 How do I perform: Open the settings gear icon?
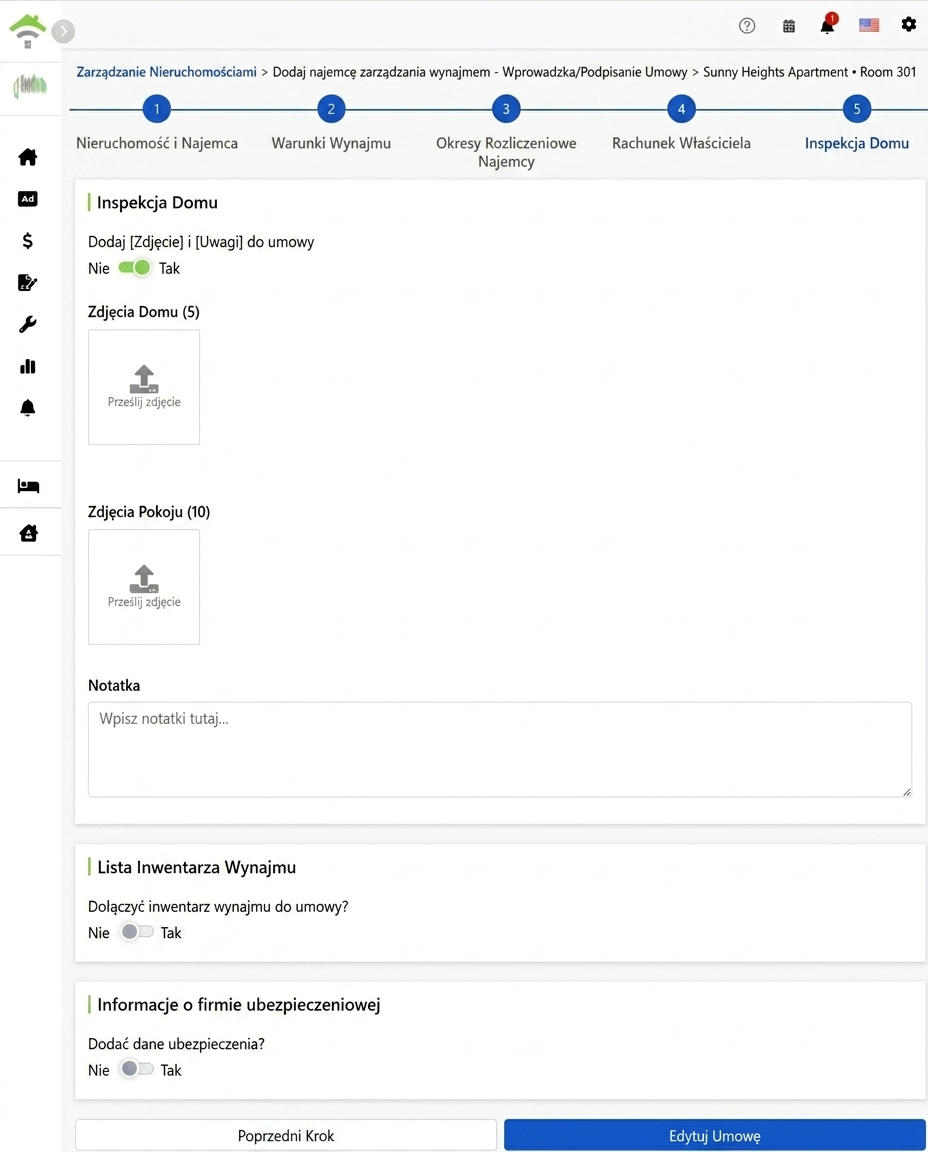point(909,24)
